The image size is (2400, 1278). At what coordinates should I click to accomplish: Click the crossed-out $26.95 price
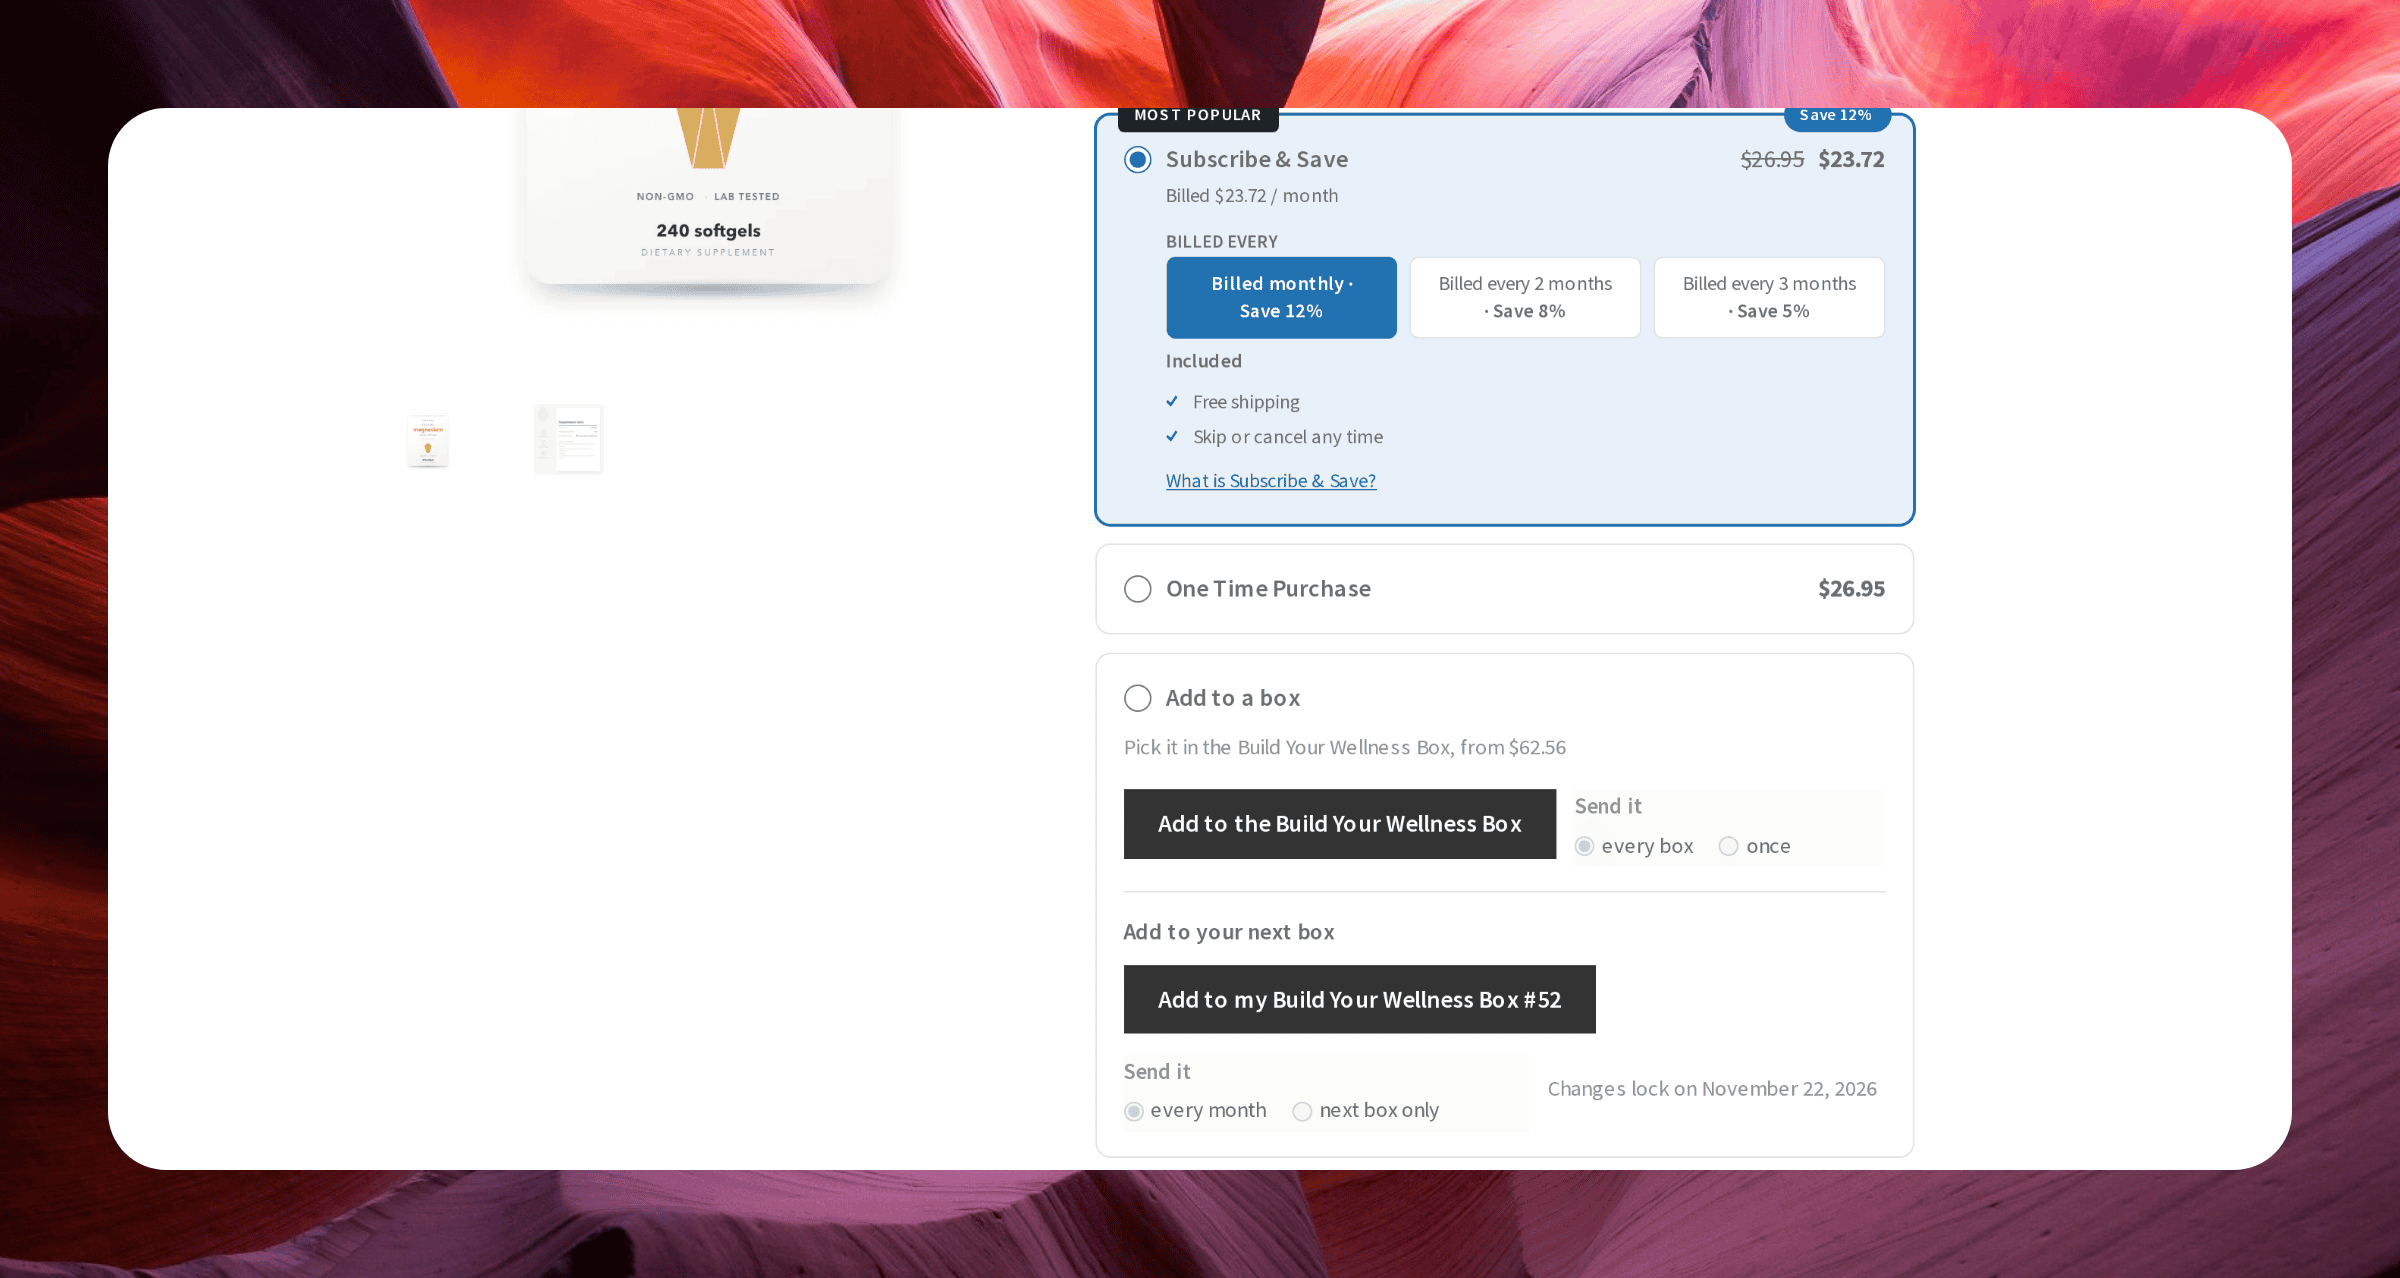pyautogui.click(x=1772, y=159)
